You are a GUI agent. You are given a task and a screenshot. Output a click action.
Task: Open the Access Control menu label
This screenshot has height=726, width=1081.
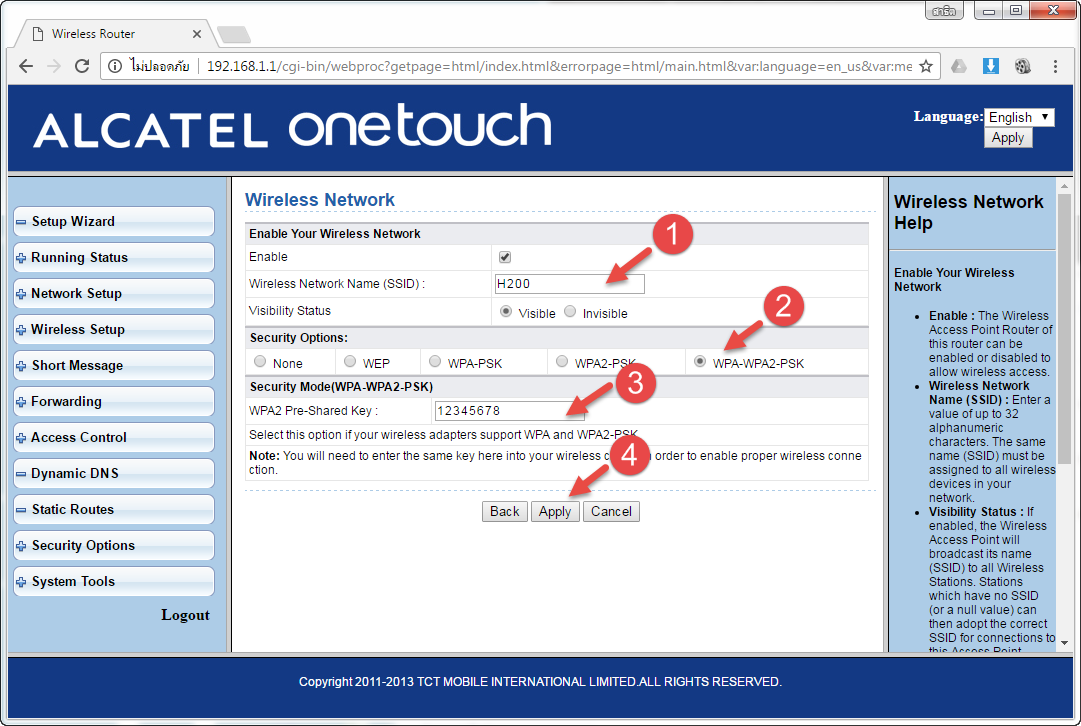coord(79,437)
